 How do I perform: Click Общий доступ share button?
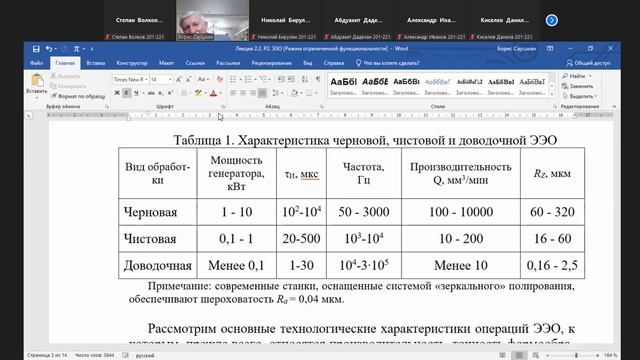coord(588,63)
